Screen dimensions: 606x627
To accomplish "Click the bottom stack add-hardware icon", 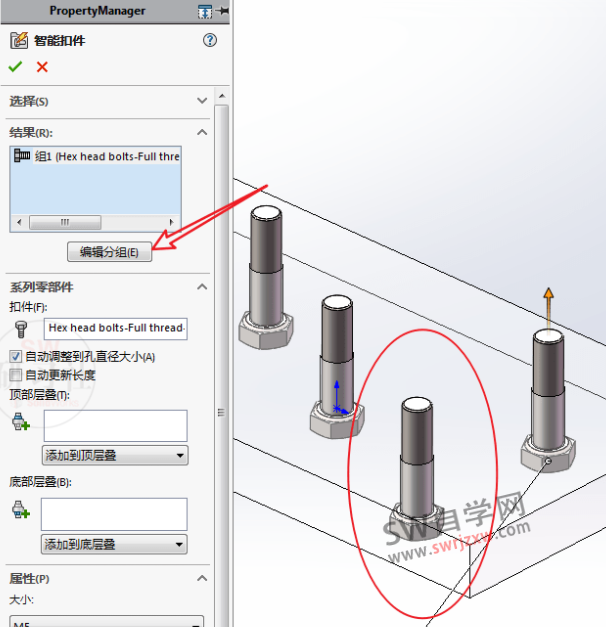I will (x=21, y=509).
